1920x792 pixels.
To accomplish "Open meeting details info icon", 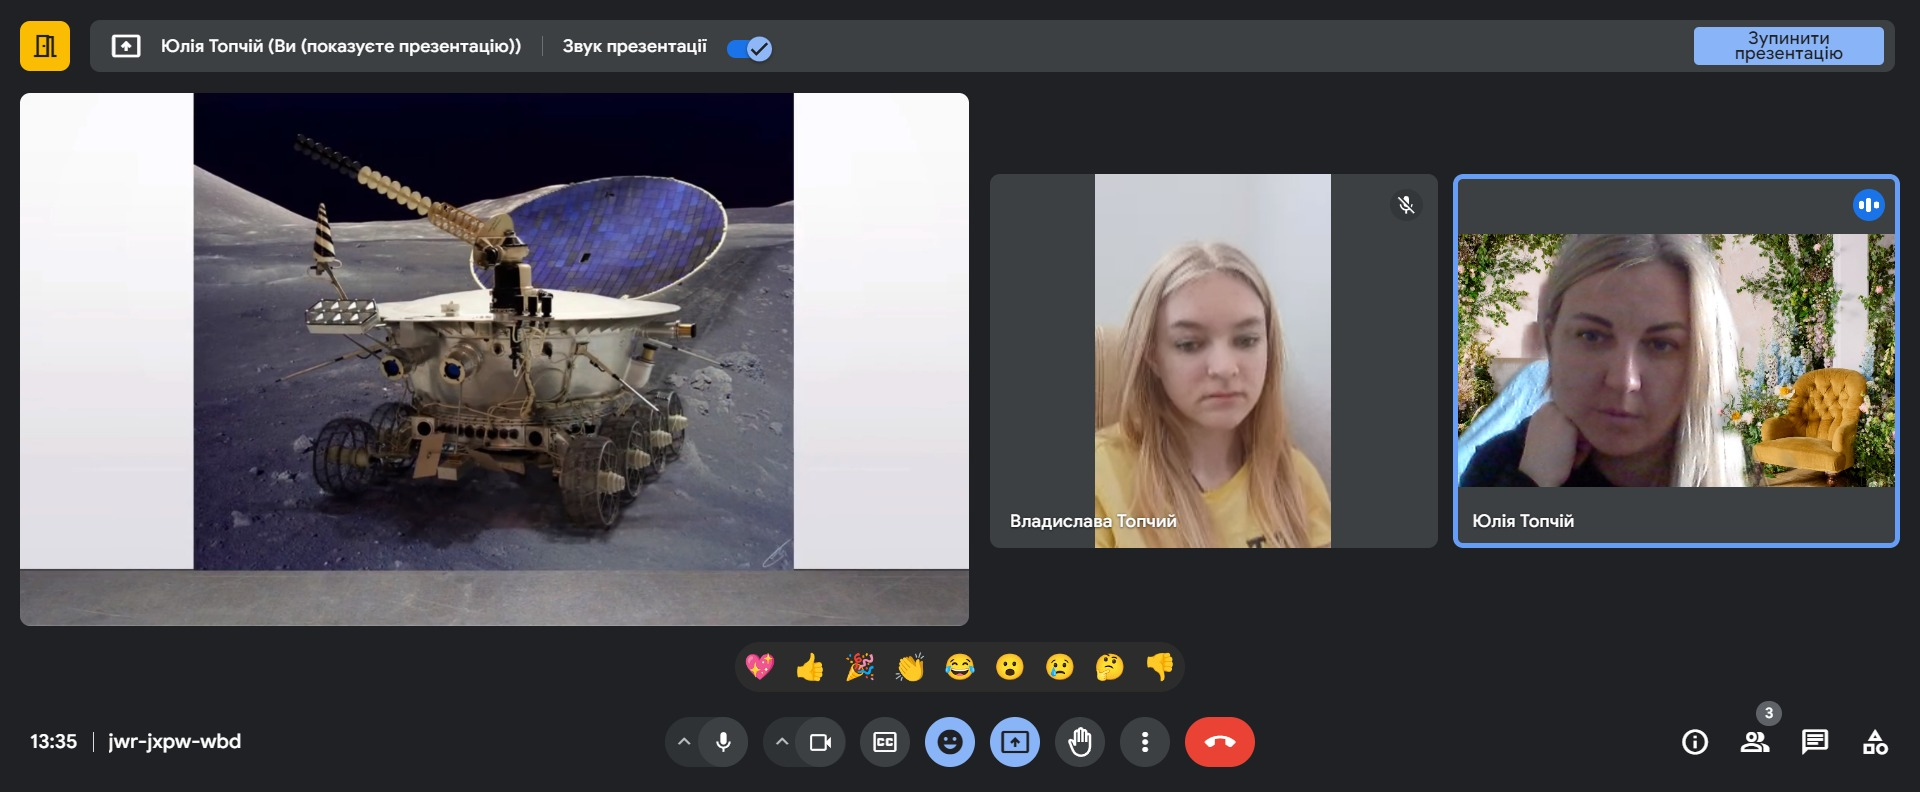I will click(1695, 742).
